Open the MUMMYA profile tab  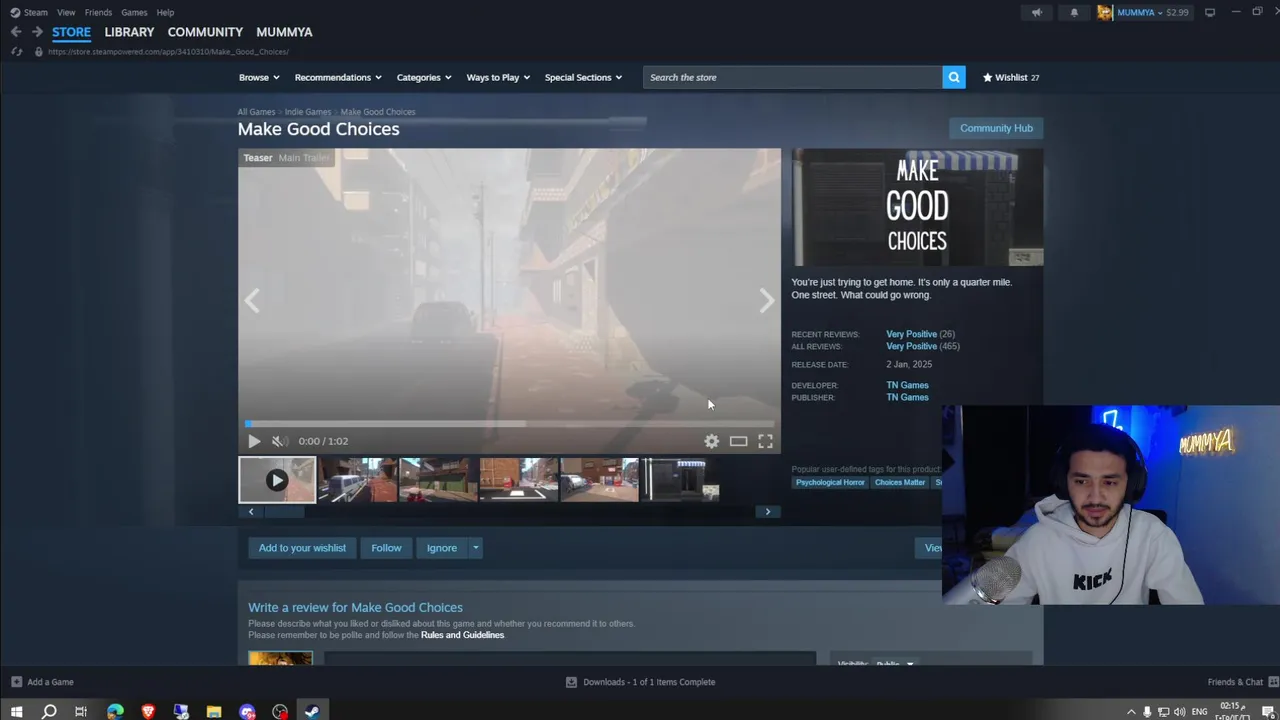284,32
